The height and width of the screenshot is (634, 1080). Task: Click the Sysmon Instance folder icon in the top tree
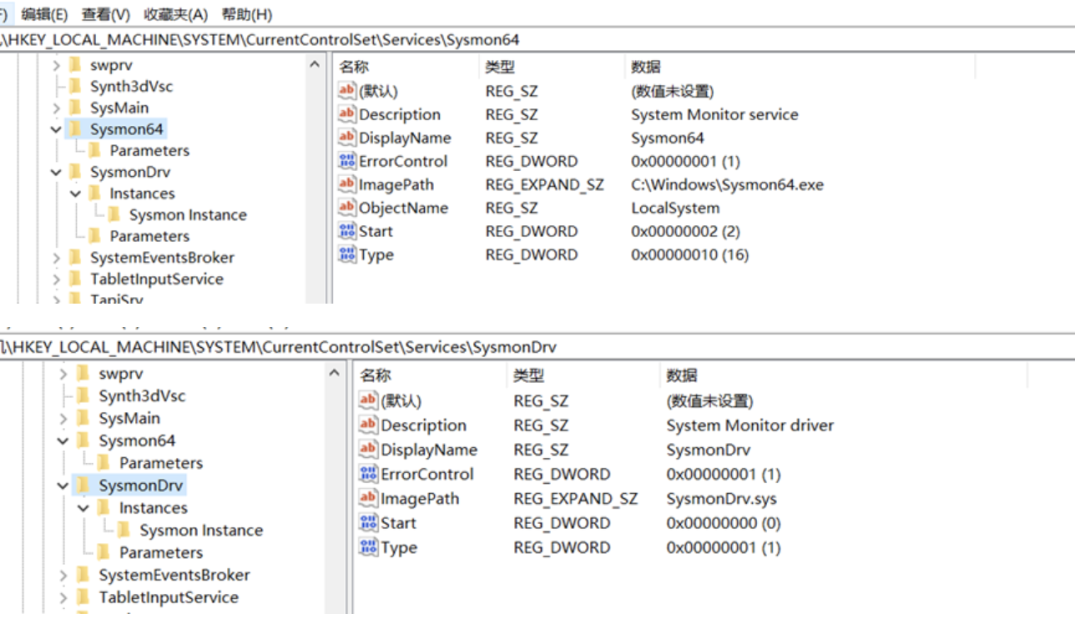[115, 214]
